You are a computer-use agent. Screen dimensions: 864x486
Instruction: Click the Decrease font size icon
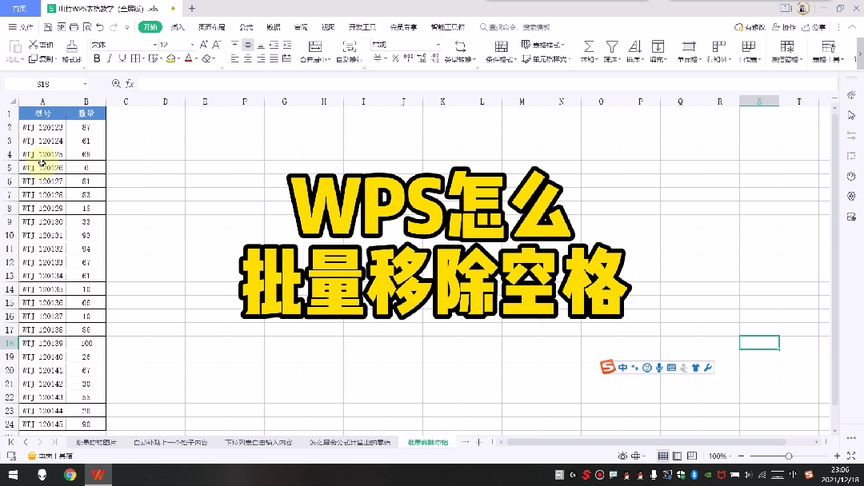coord(217,45)
